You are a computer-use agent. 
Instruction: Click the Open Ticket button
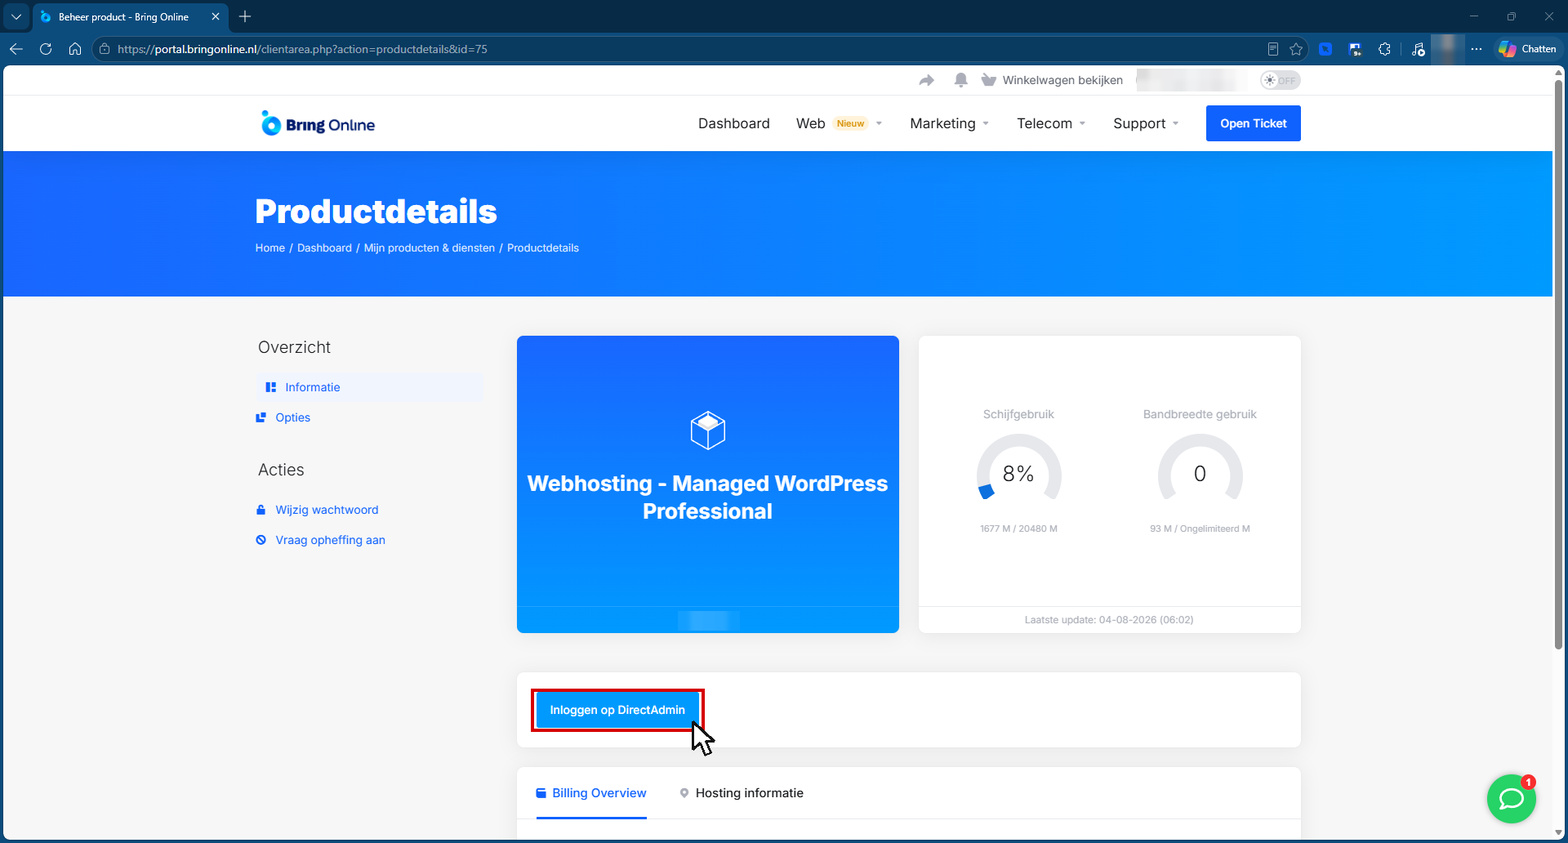(1253, 123)
